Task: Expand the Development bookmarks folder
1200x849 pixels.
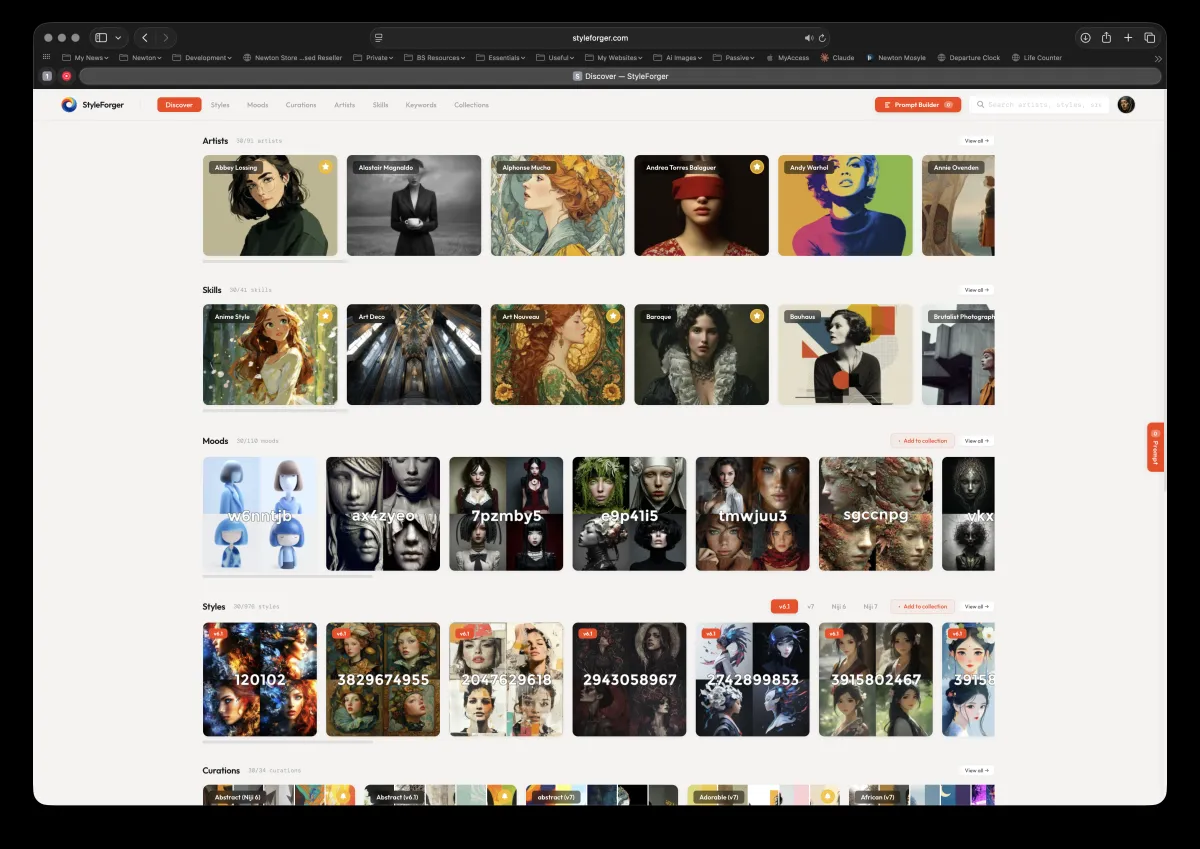Action: tap(202, 58)
